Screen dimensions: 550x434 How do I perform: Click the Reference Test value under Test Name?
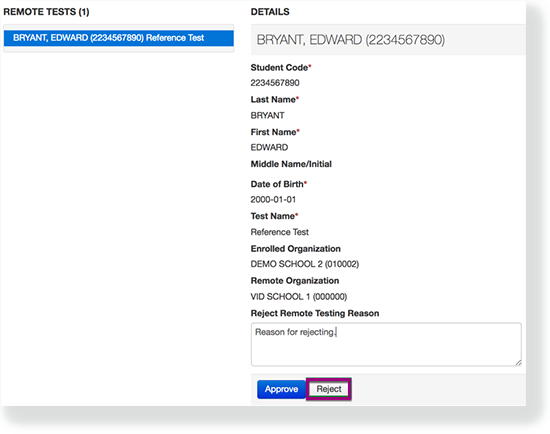[x=280, y=232]
